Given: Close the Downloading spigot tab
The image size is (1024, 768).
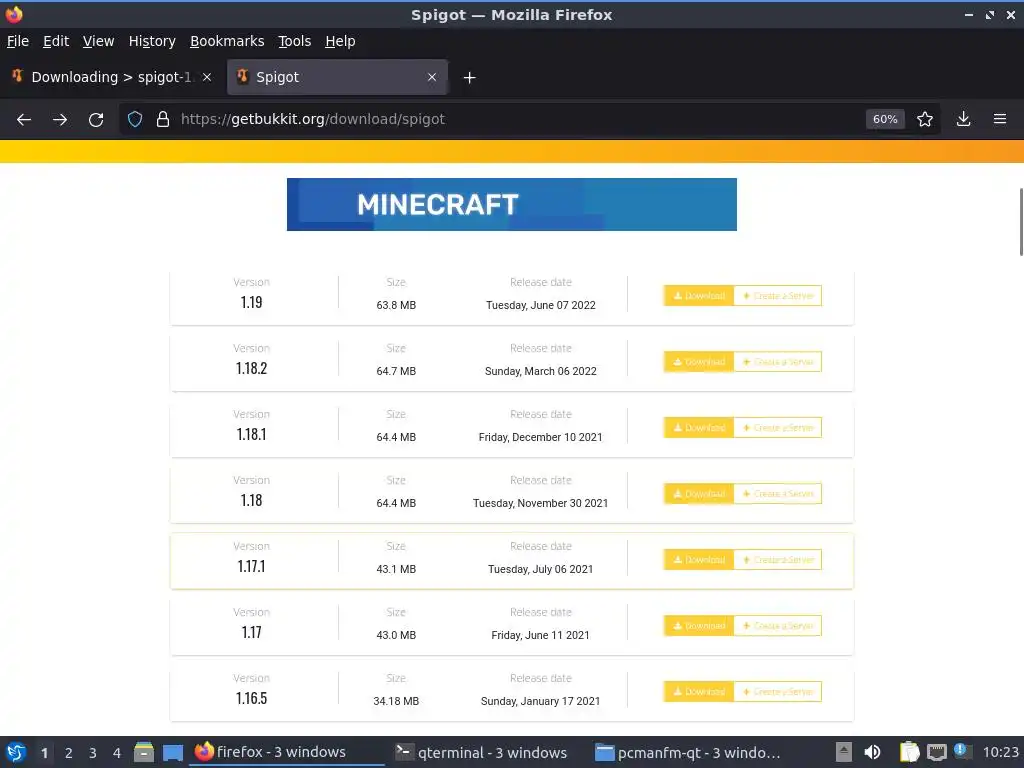Looking at the screenshot, I should tap(207, 77).
